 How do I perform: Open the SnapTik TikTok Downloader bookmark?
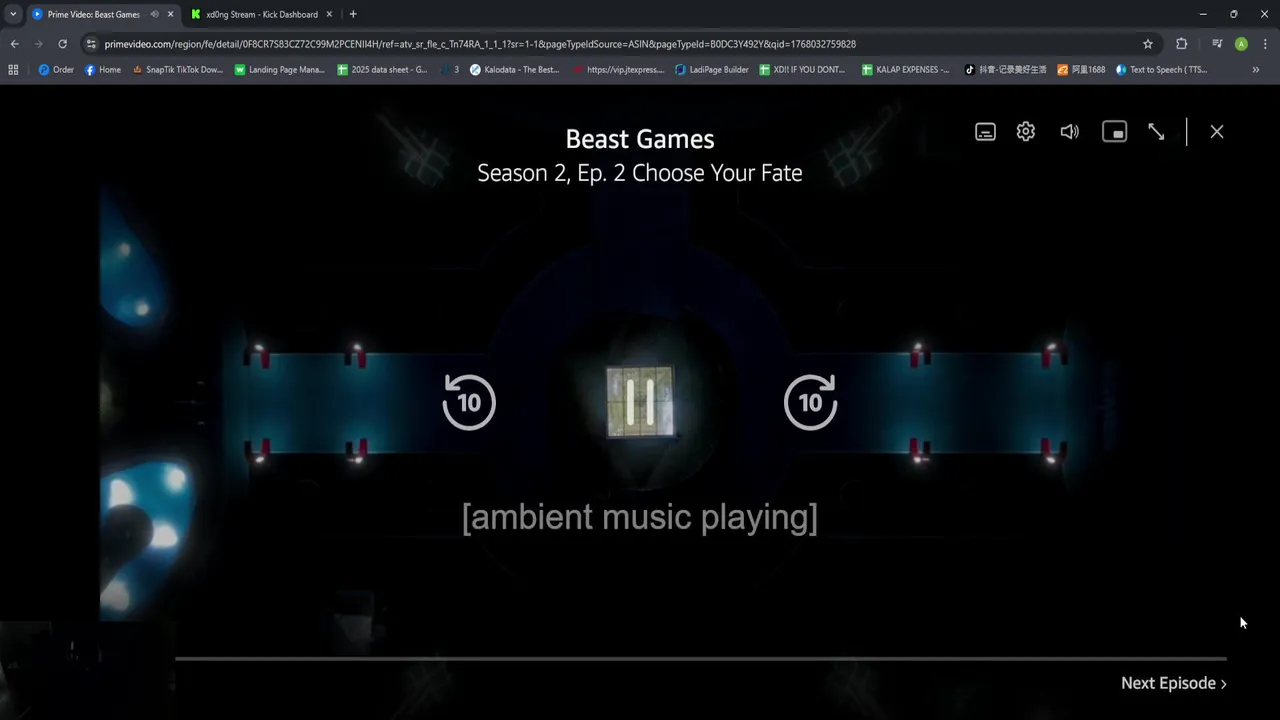pyautogui.click(x=177, y=70)
